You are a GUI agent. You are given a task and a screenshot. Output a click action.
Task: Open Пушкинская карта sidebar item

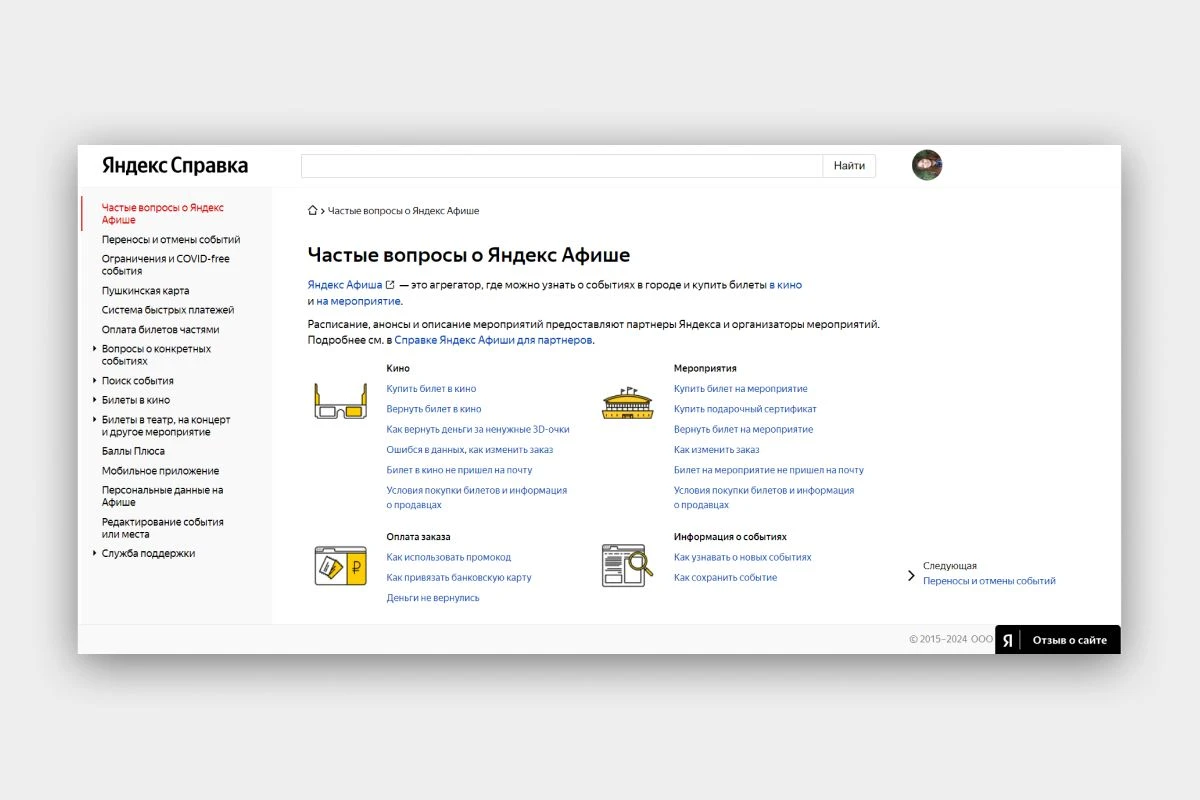point(145,291)
